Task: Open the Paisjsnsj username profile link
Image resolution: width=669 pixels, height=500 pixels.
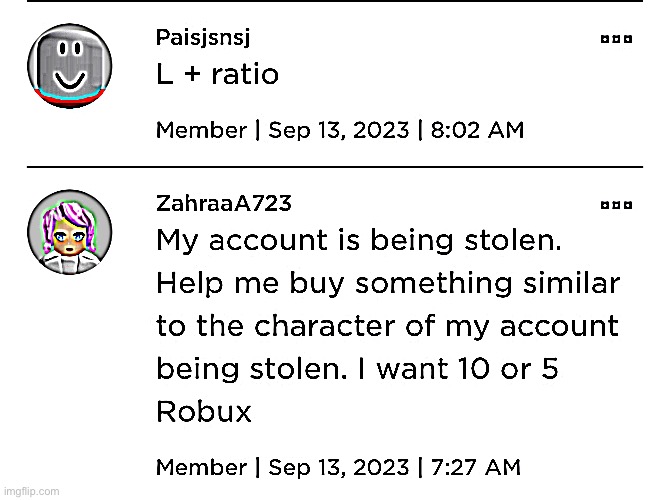Action: [203, 39]
